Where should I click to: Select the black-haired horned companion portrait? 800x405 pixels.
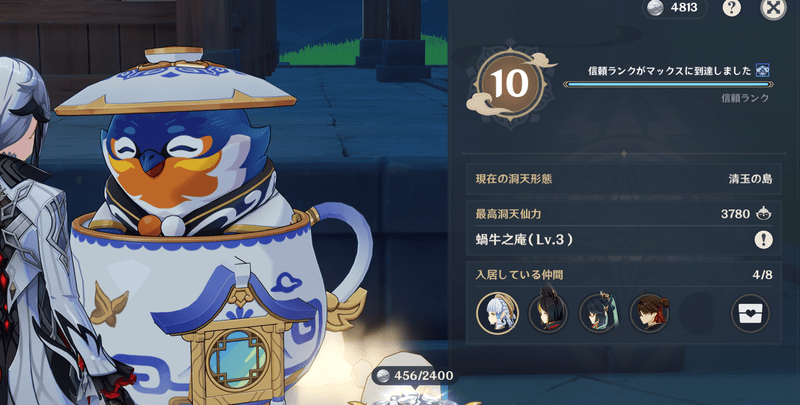(x=548, y=313)
